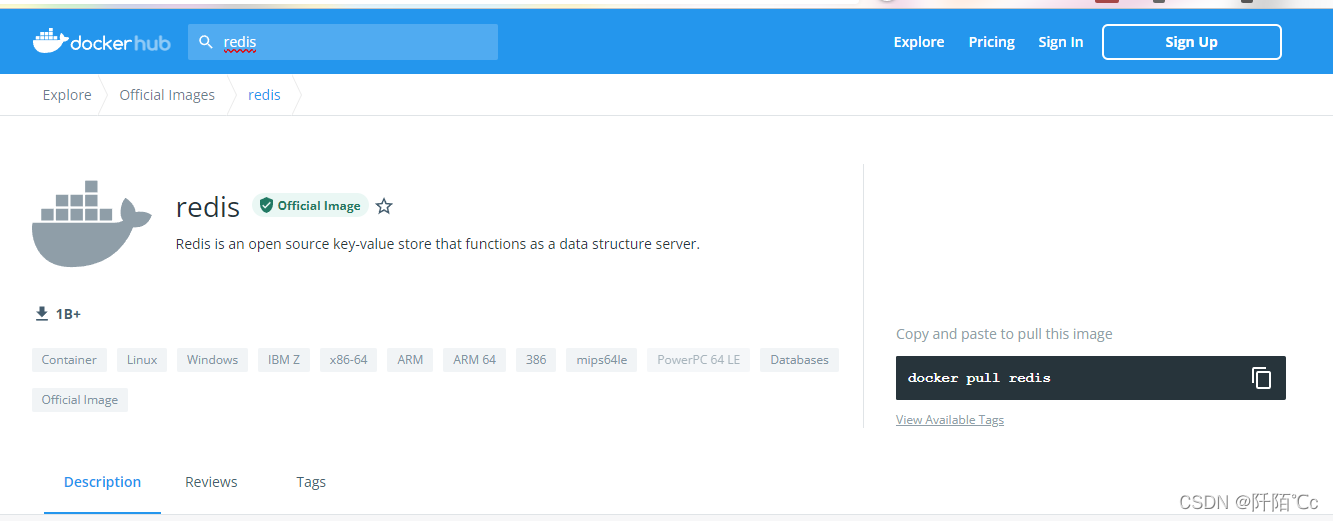Focus the search field containing redis
This screenshot has width=1333, height=521.
[342, 42]
